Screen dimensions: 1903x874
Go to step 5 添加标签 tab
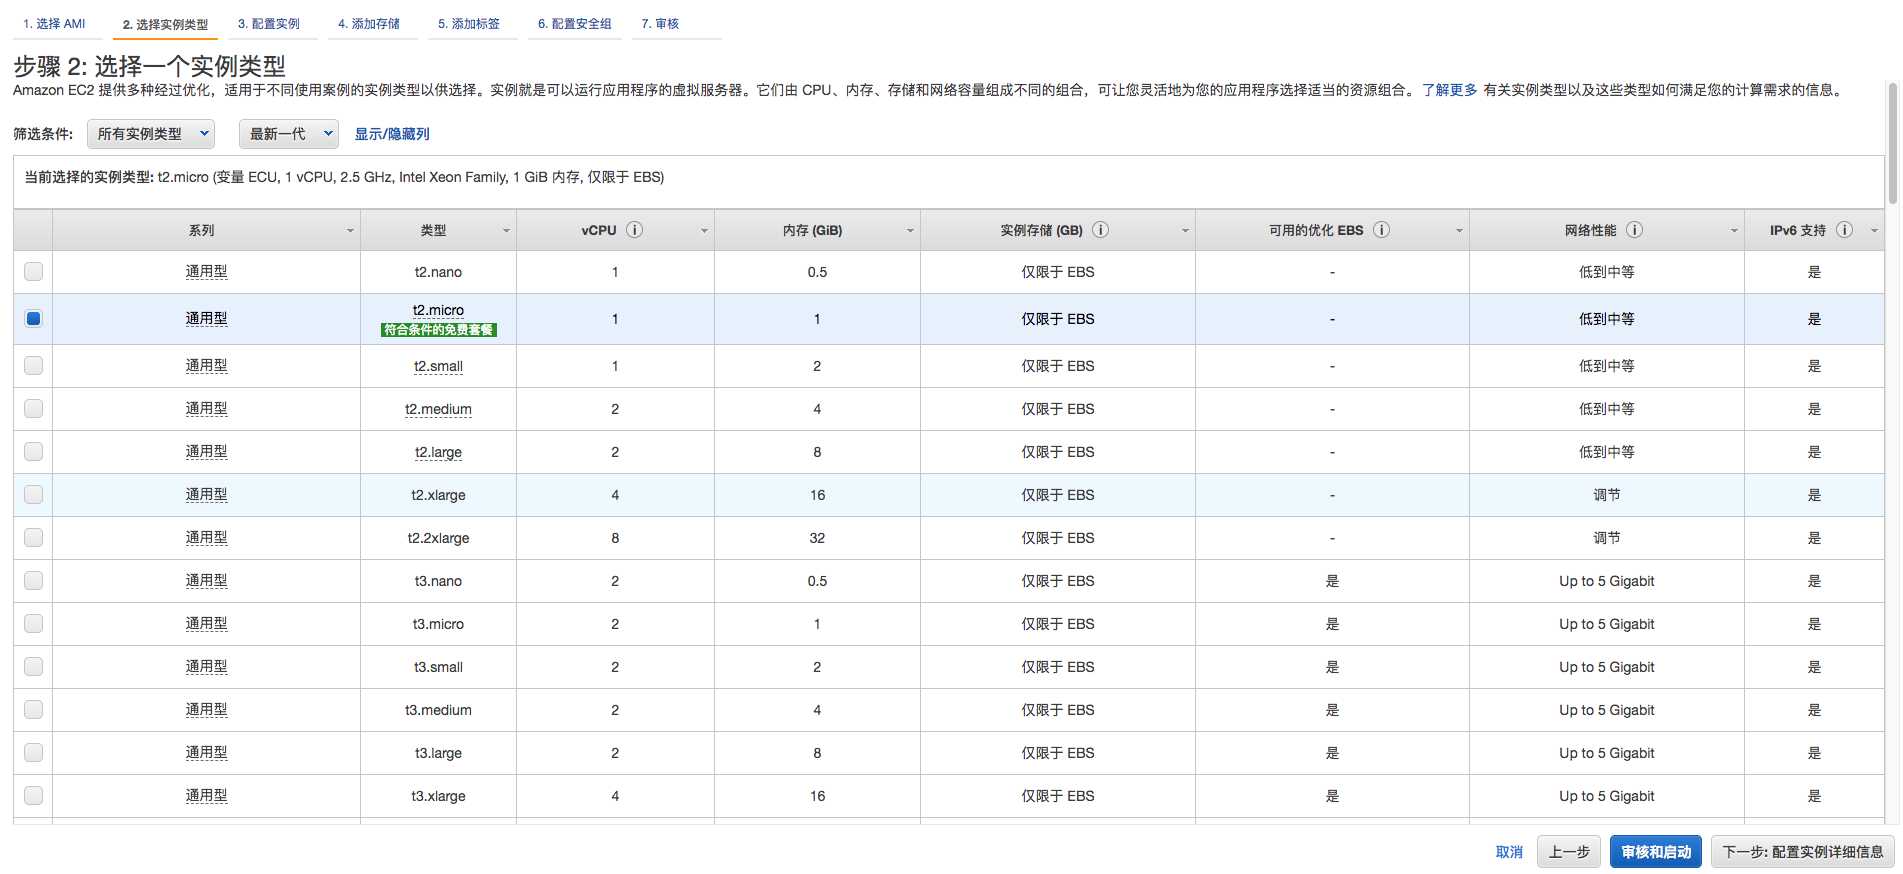[x=469, y=23]
